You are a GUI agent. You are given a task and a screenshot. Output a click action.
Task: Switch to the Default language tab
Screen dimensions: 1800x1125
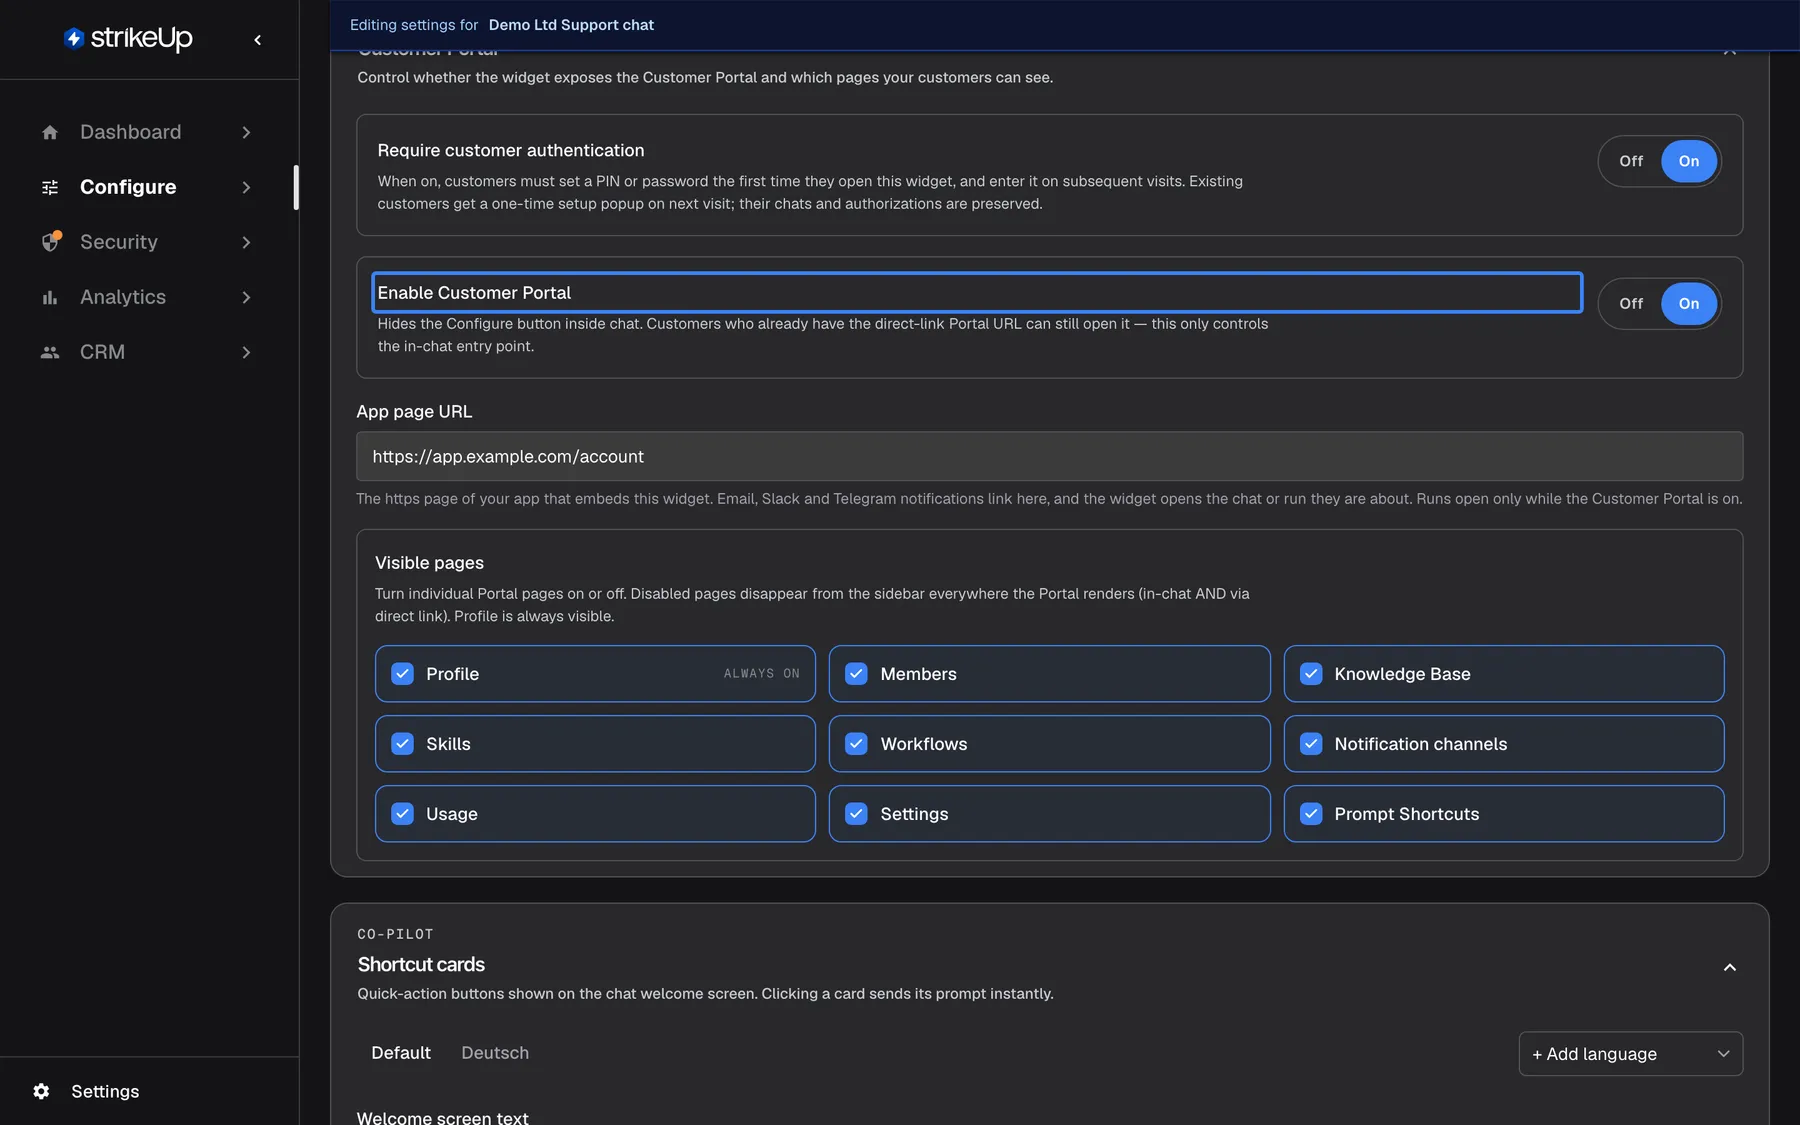point(401,1053)
